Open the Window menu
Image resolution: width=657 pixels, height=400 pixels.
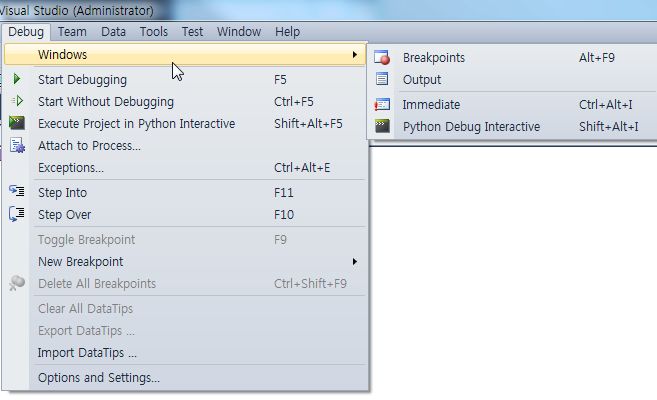click(239, 32)
